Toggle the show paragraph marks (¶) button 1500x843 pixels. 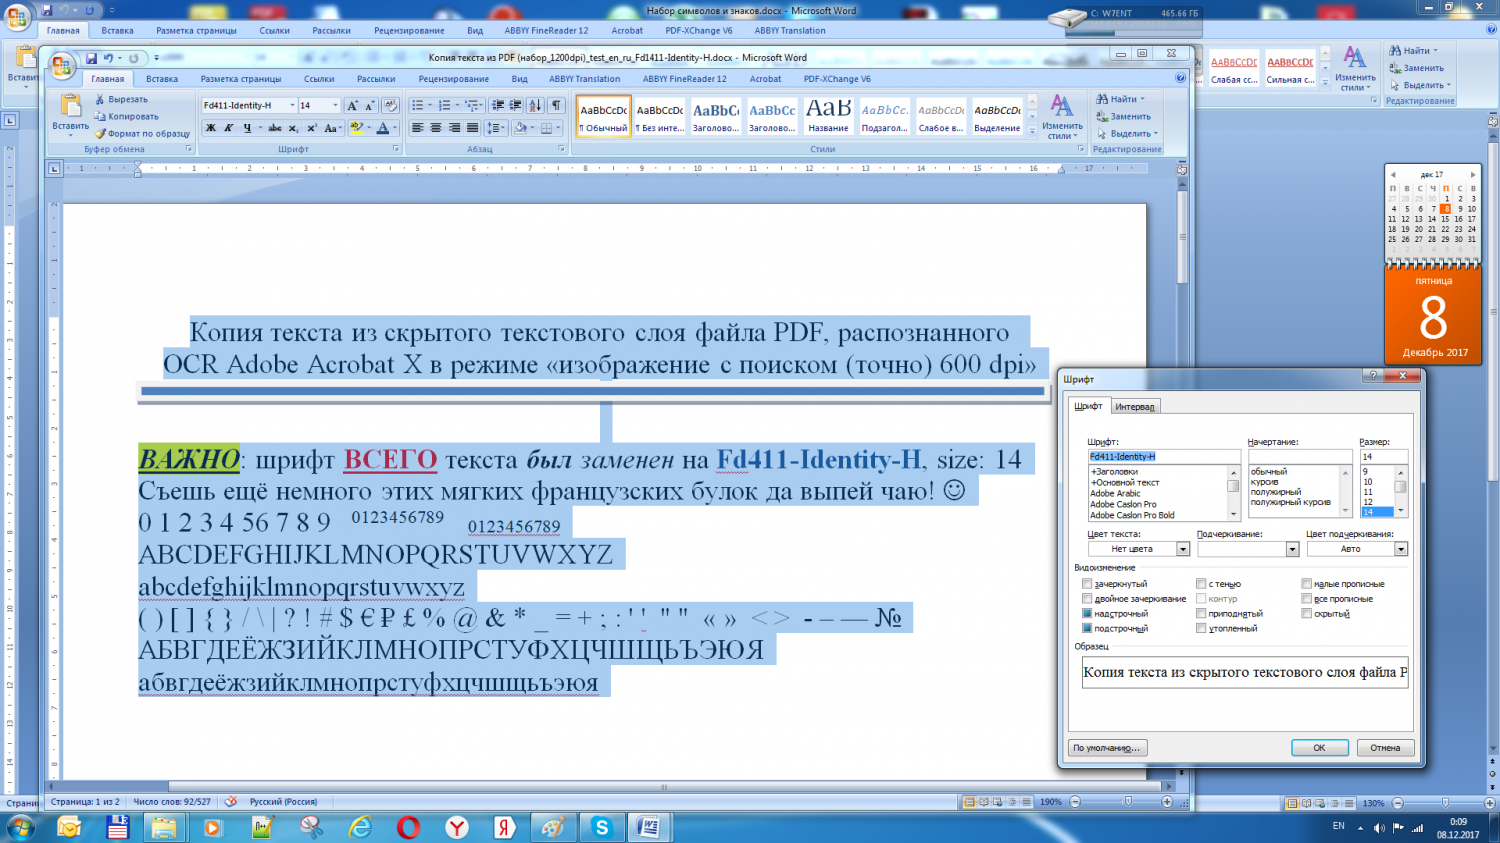(x=557, y=105)
